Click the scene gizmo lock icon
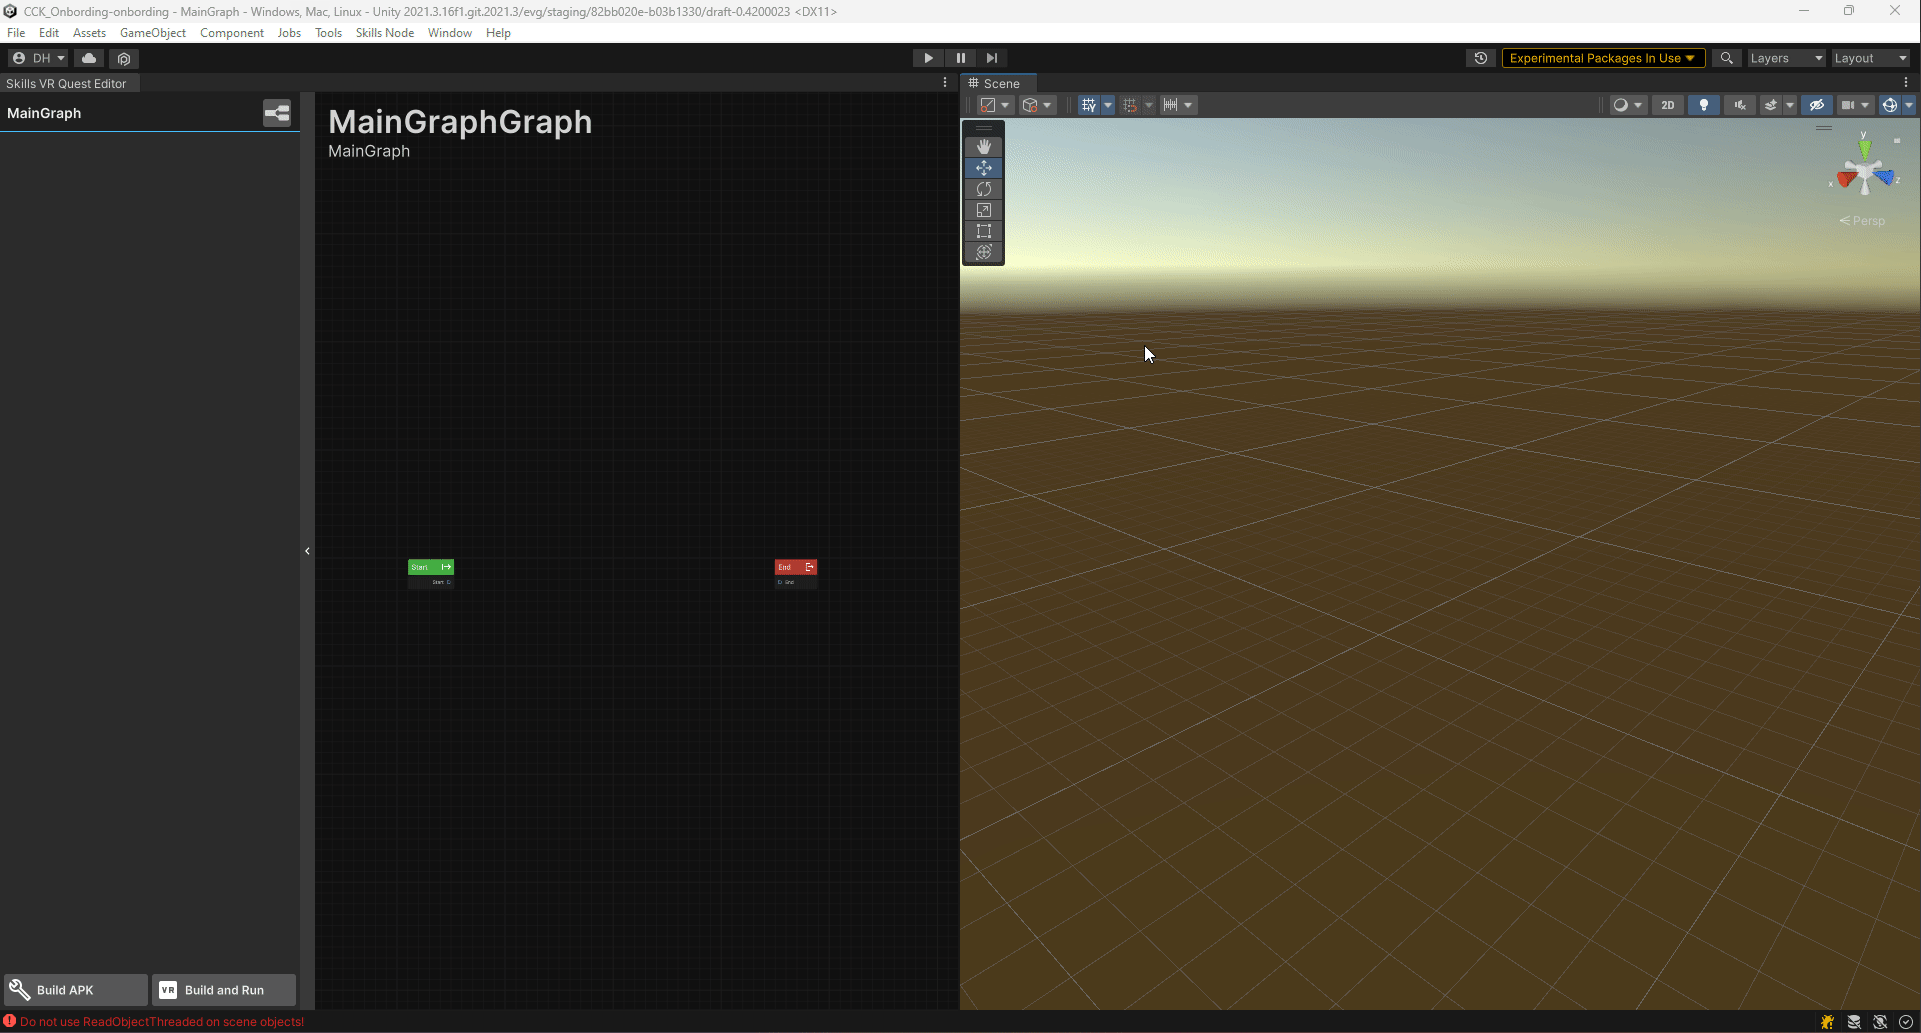The width and height of the screenshot is (1921, 1033). click(1897, 141)
